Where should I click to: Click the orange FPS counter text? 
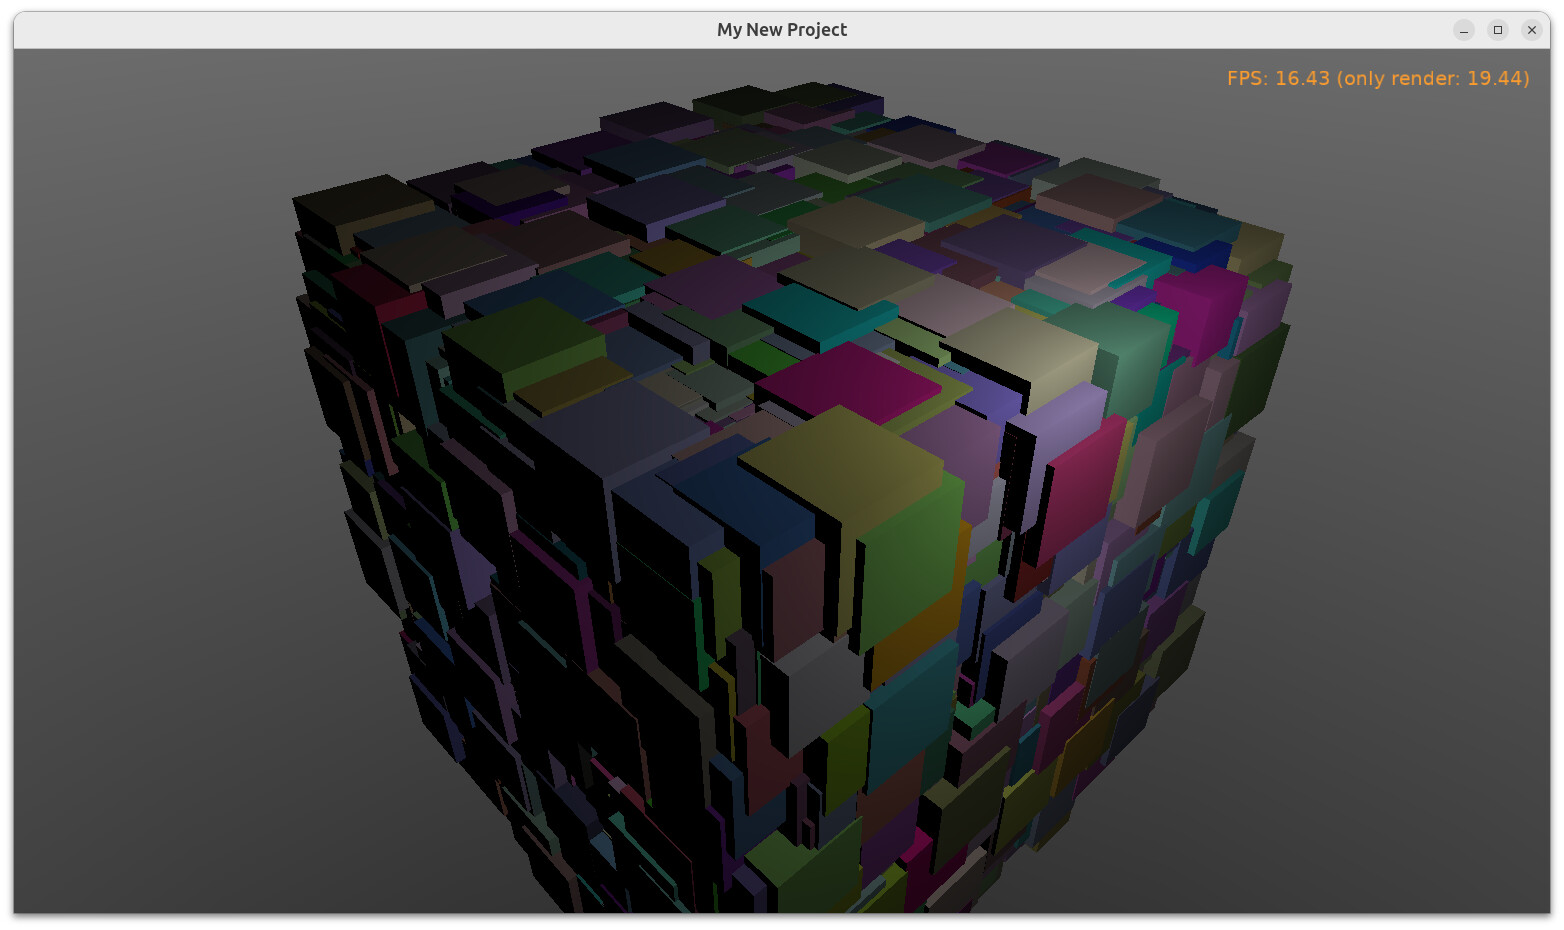(x=1378, y=78)
